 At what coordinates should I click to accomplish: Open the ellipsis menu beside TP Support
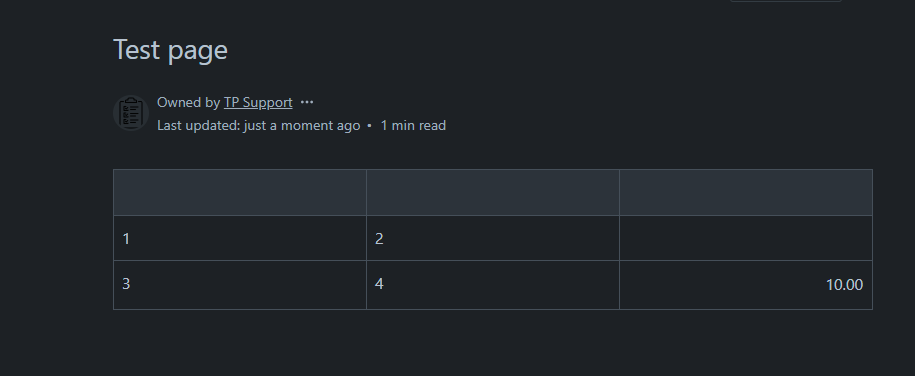click(307, 102)
